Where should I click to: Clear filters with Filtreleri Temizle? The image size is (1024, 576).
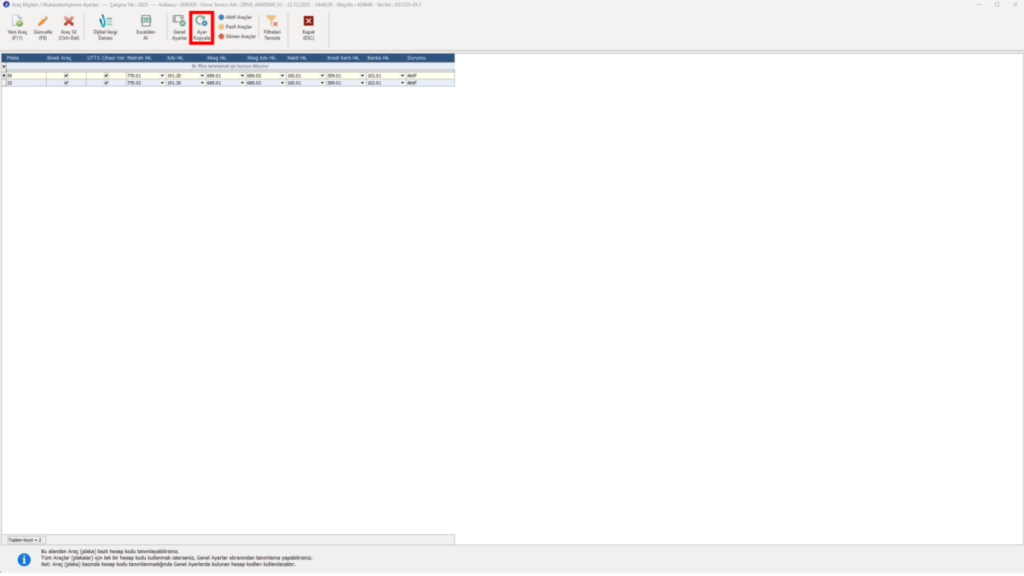pos(272,28)
